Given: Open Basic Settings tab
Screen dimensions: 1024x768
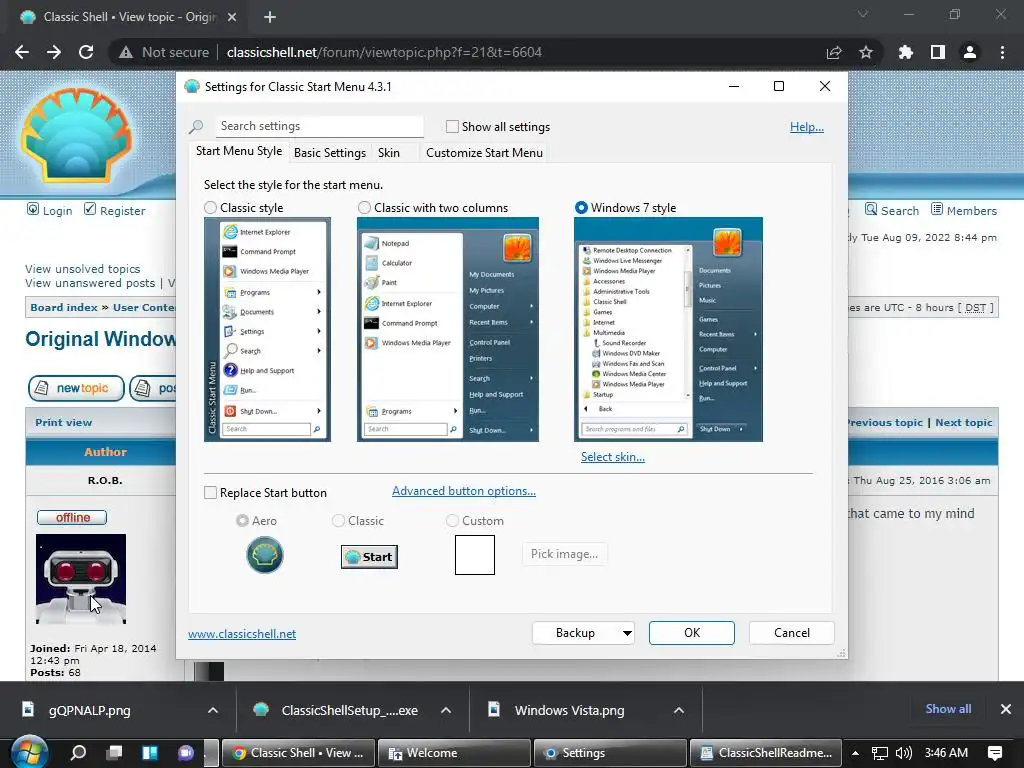Looking at the screenshot, I should [330, 153].
